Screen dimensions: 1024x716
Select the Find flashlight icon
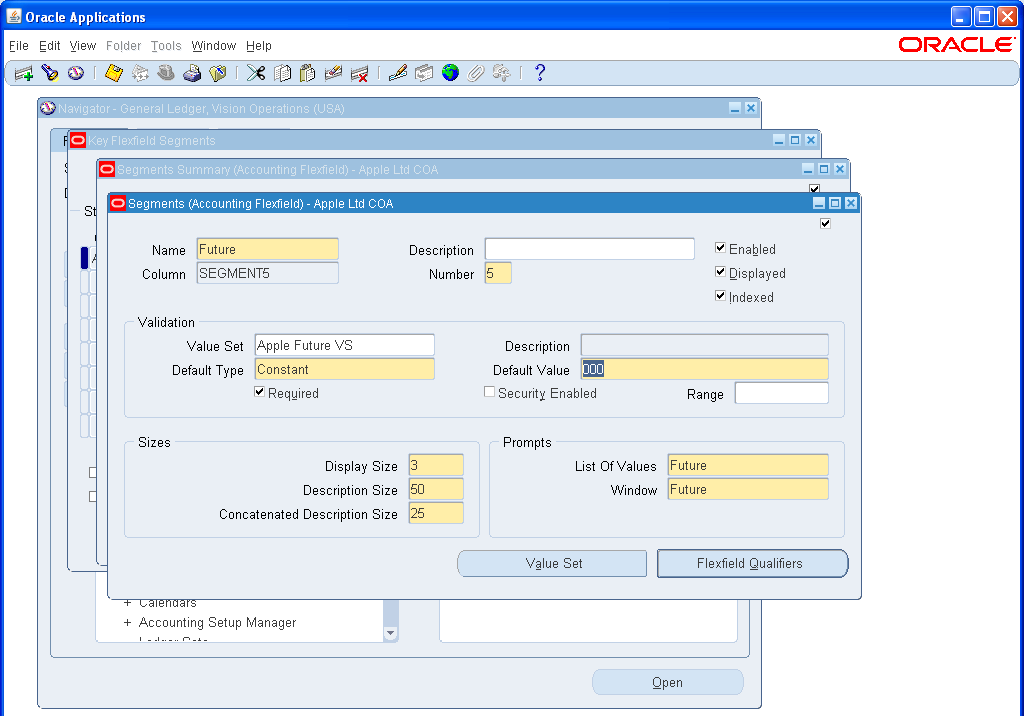coord(48,72)
